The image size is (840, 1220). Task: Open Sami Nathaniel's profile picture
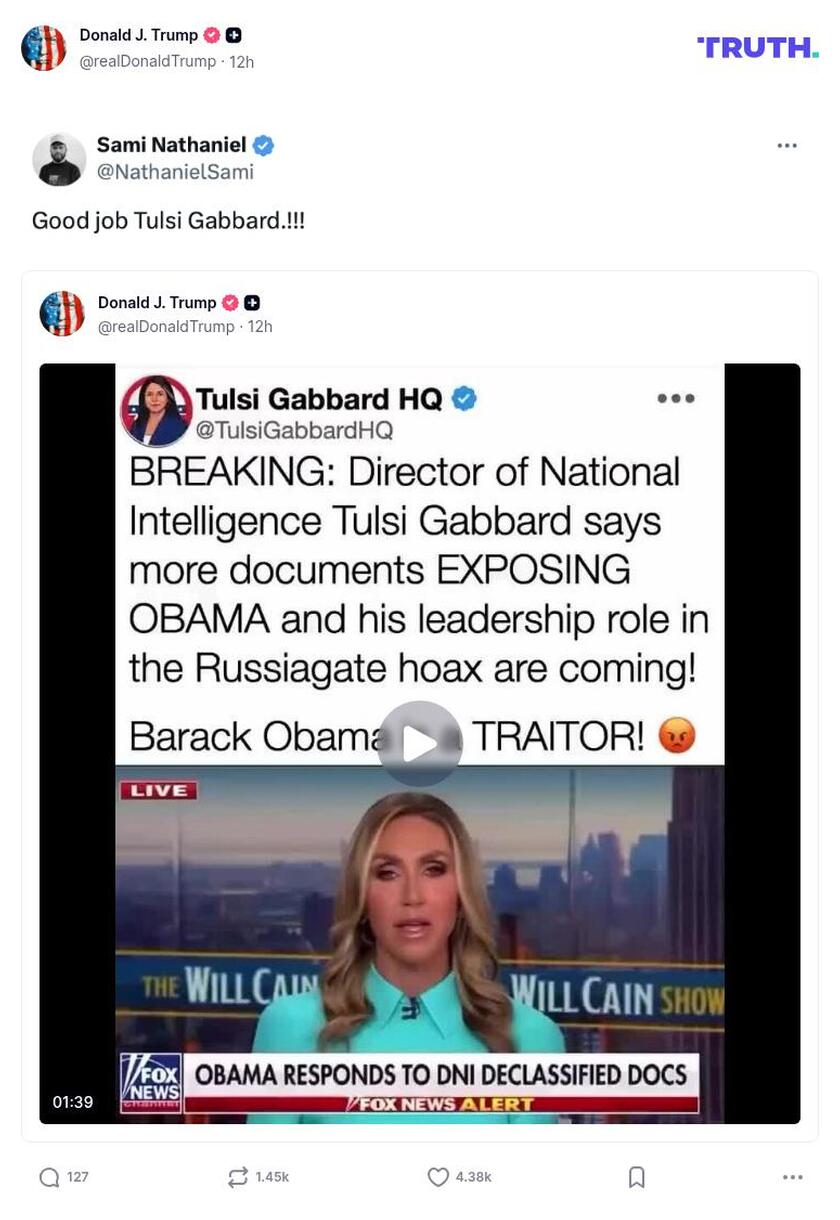(x=59, y=159)
